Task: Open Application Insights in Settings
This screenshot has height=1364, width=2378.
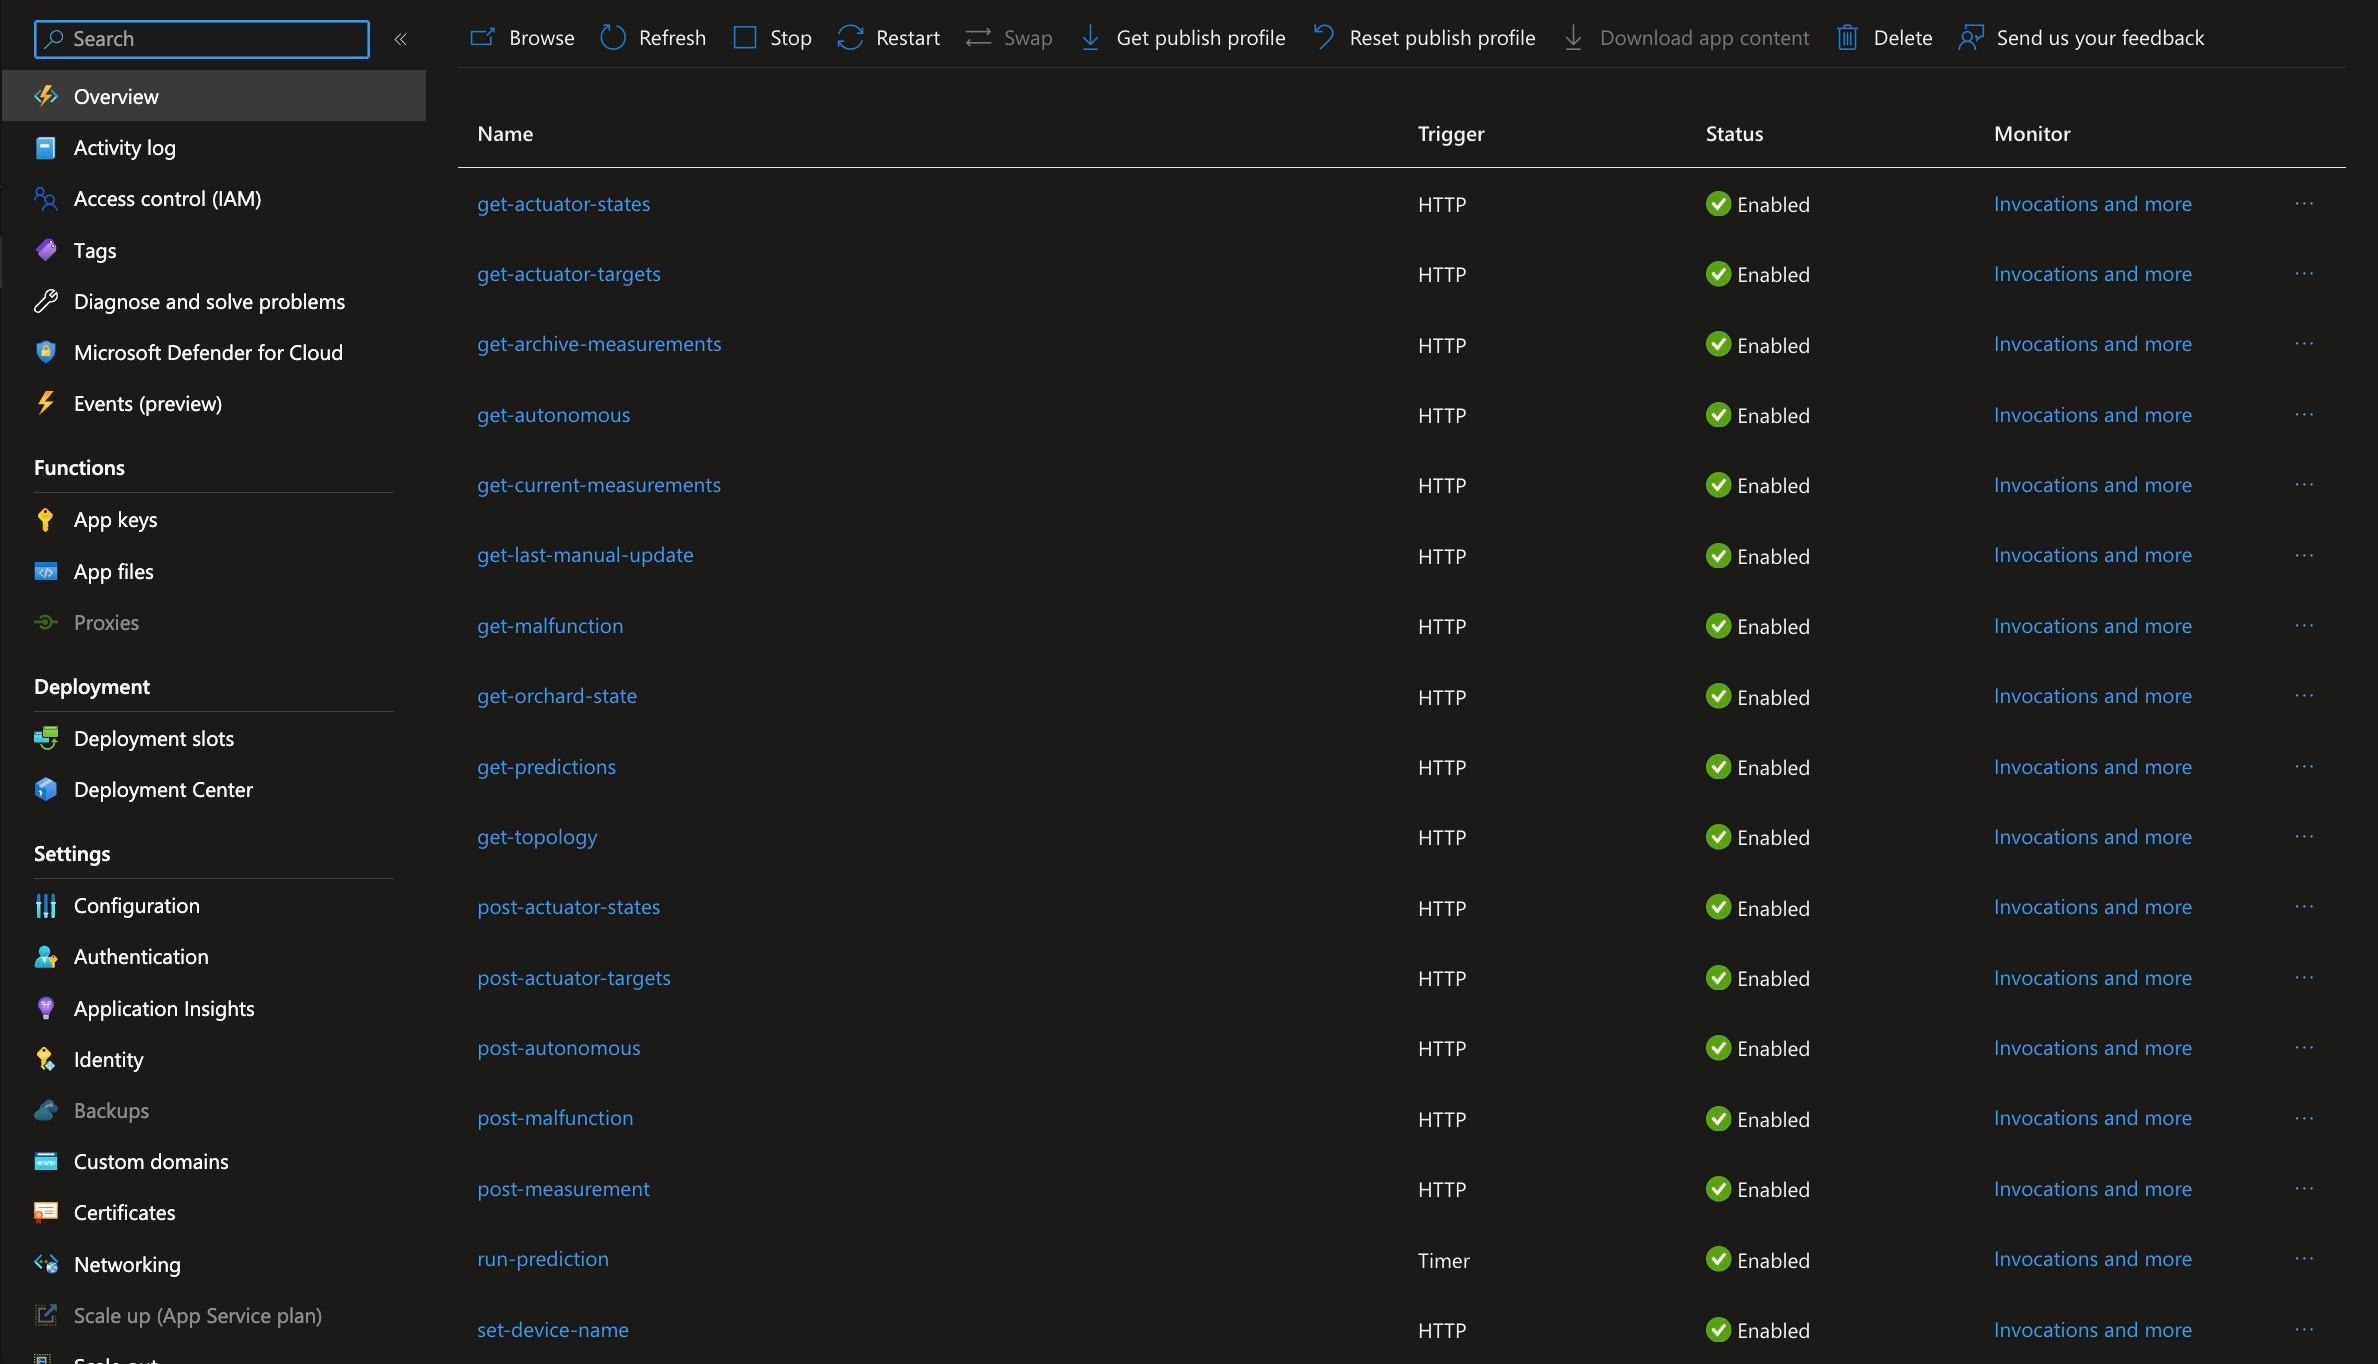Action: click(x=164, y=1008)
